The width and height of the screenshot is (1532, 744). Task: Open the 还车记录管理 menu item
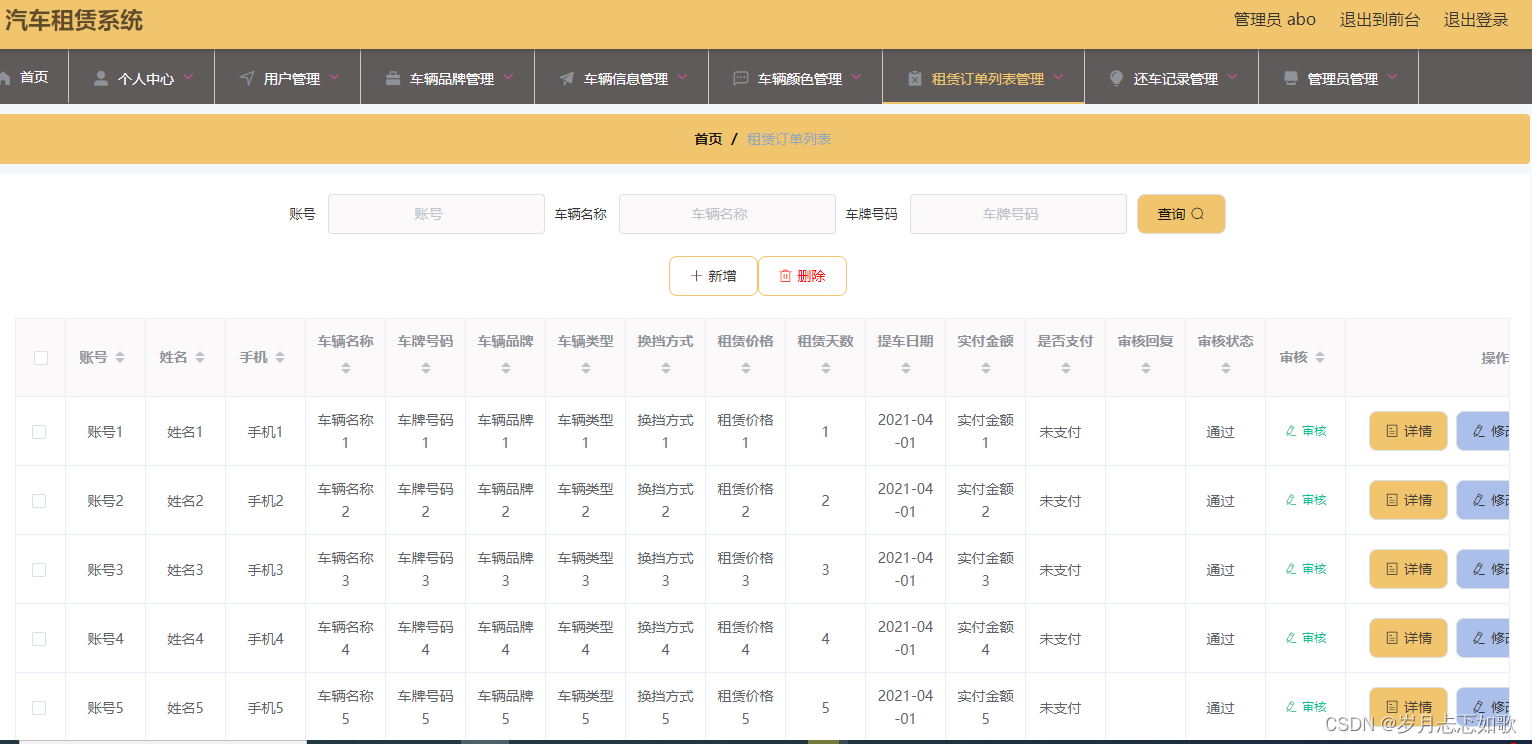[x=1172, y=77]
